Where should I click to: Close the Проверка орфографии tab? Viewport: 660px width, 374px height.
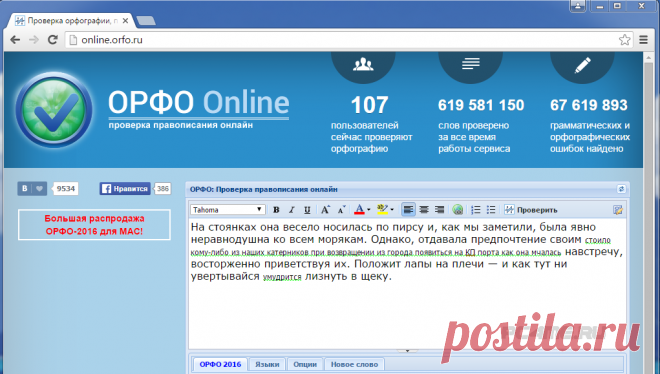[125, 20]
